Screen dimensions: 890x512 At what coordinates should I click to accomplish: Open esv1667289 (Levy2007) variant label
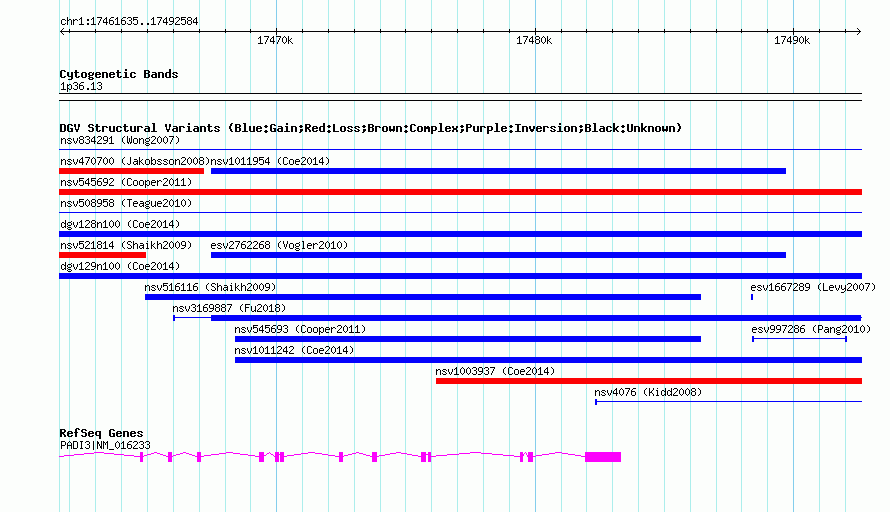click(813, 287)
